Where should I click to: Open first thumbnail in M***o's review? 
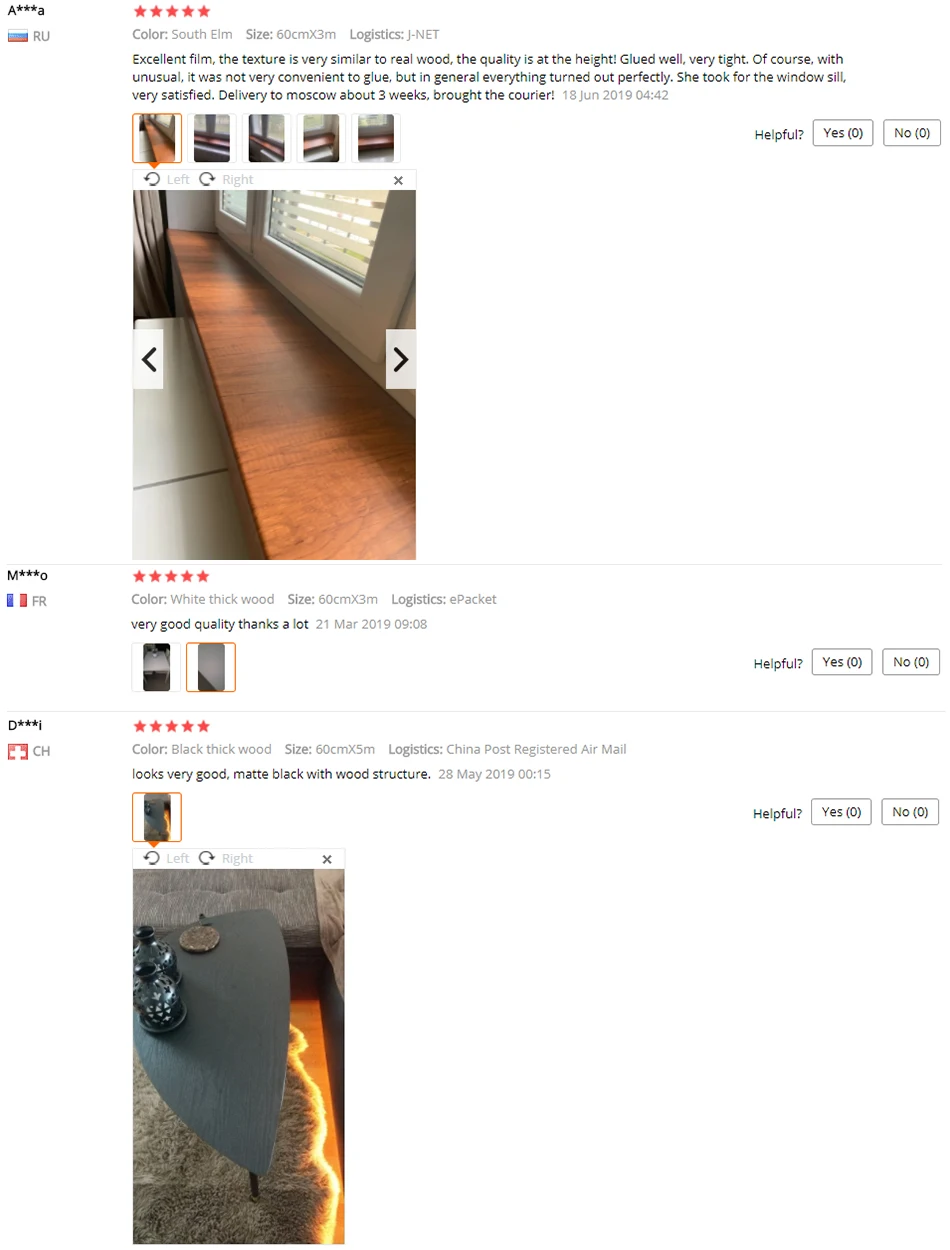pyautogui.click(x=157, y=667)
